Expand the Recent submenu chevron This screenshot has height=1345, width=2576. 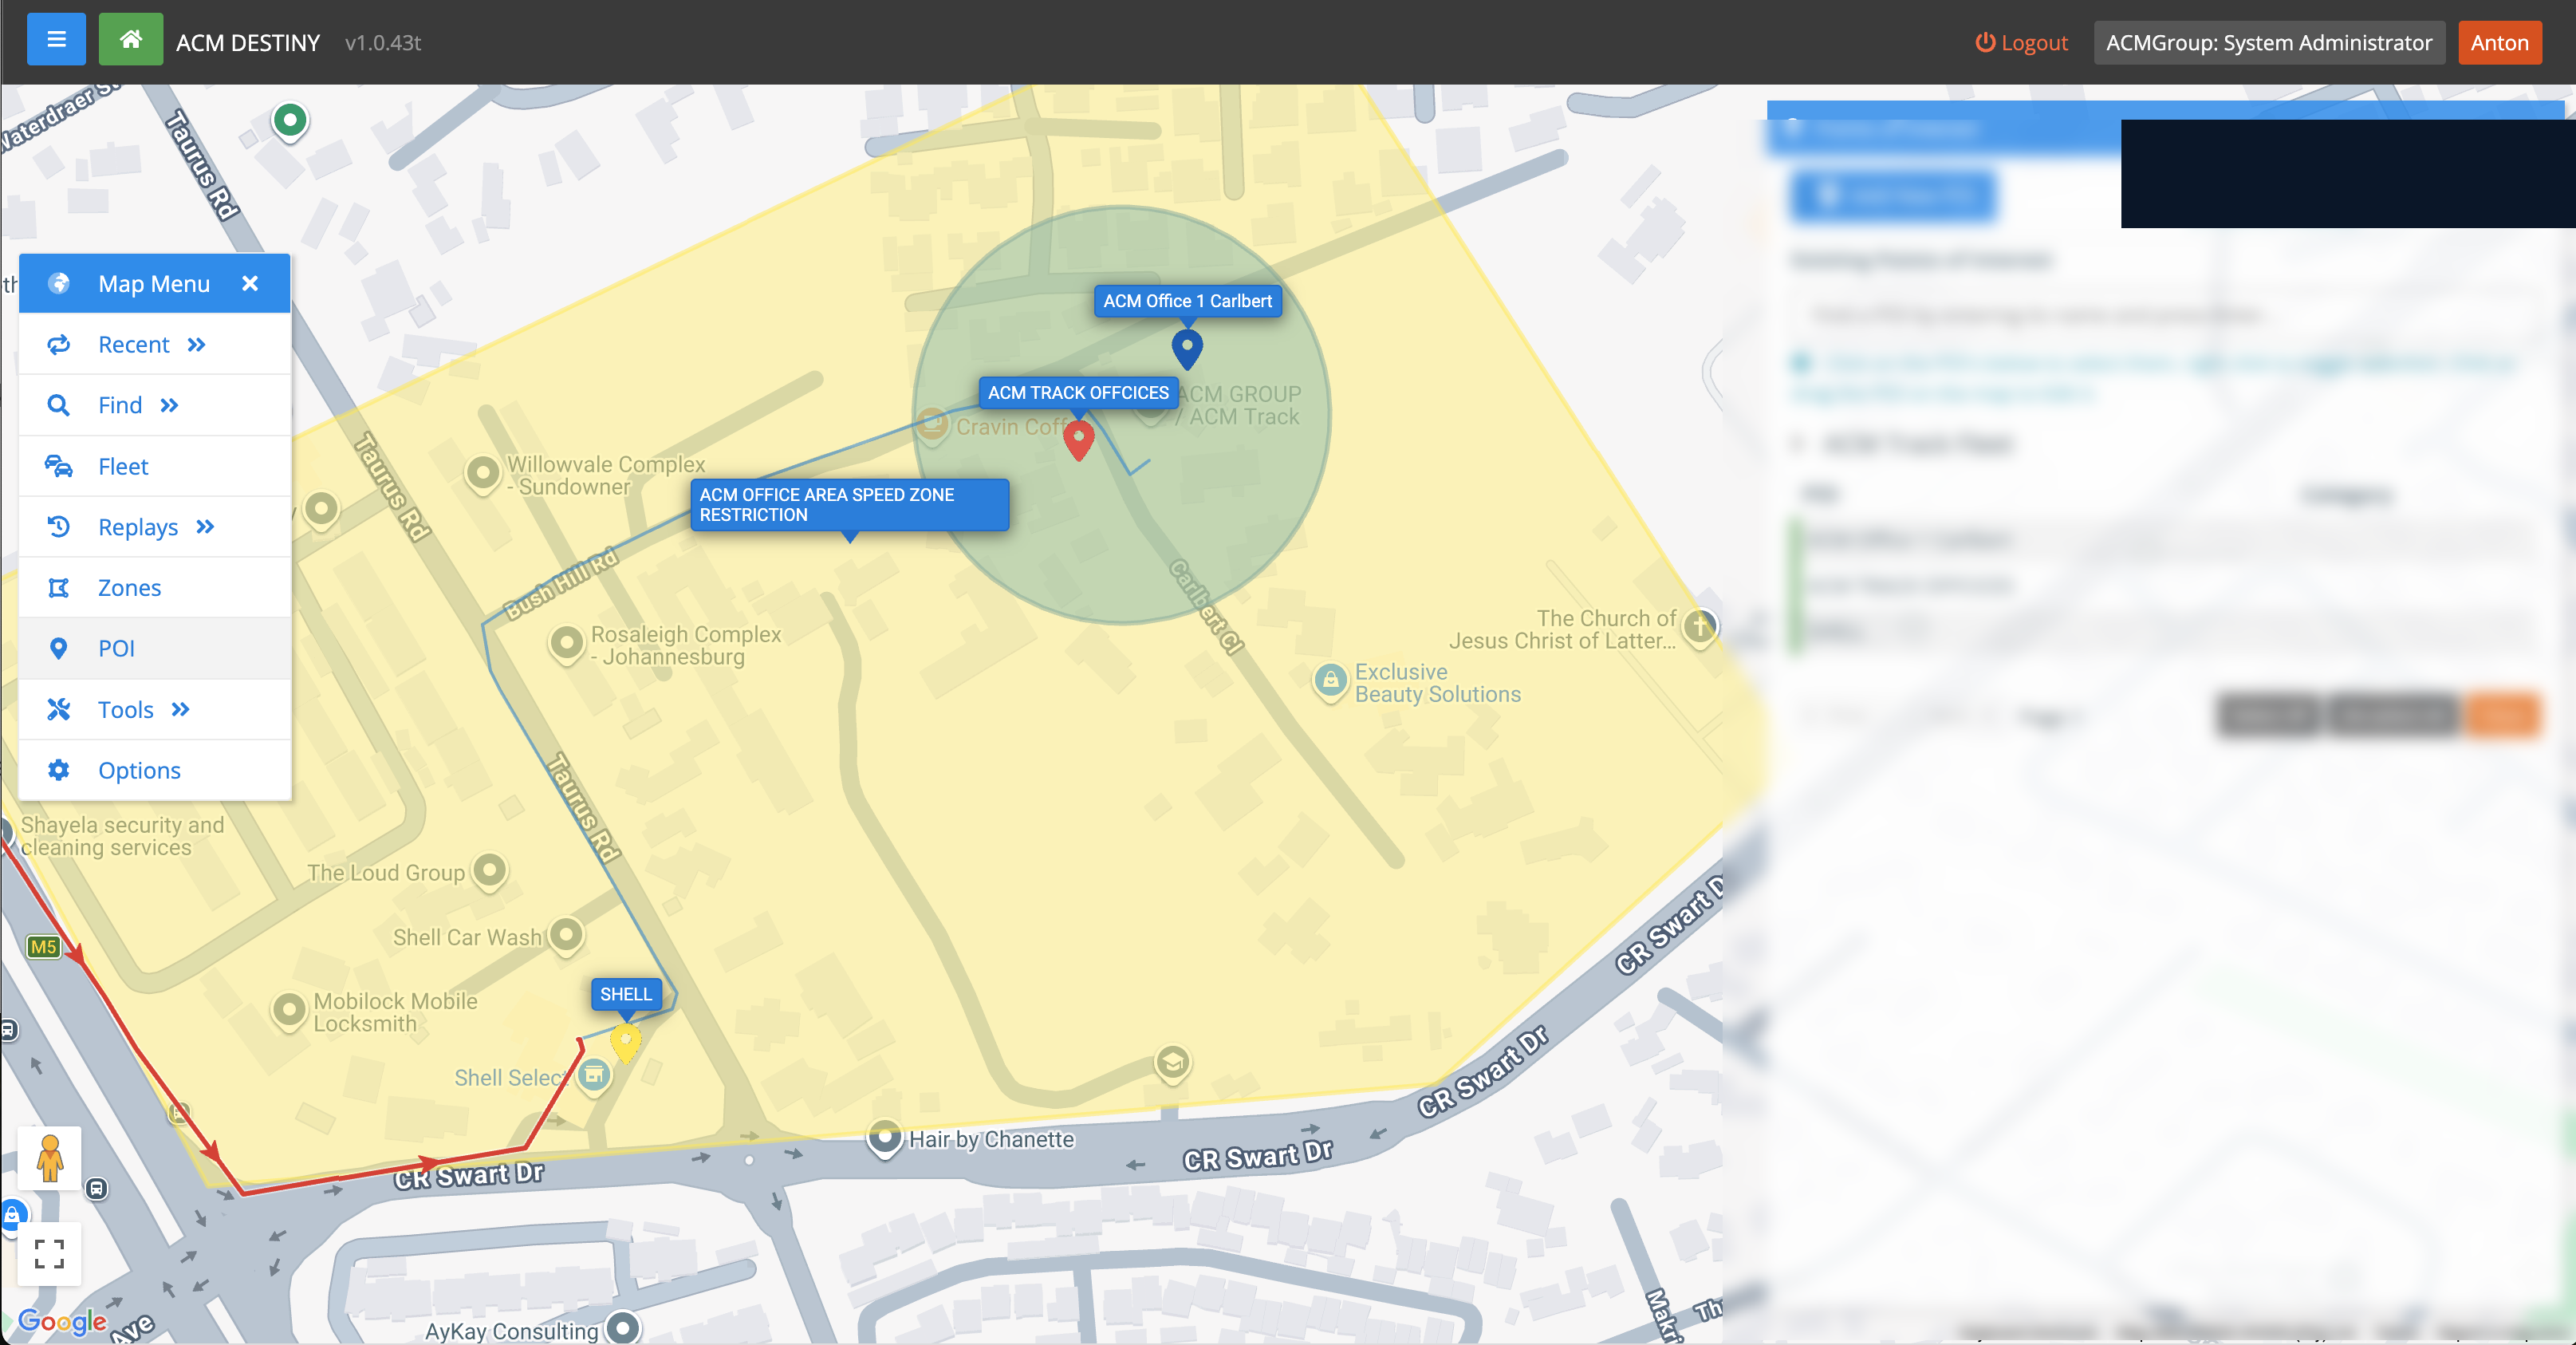[x=197, y=345]
